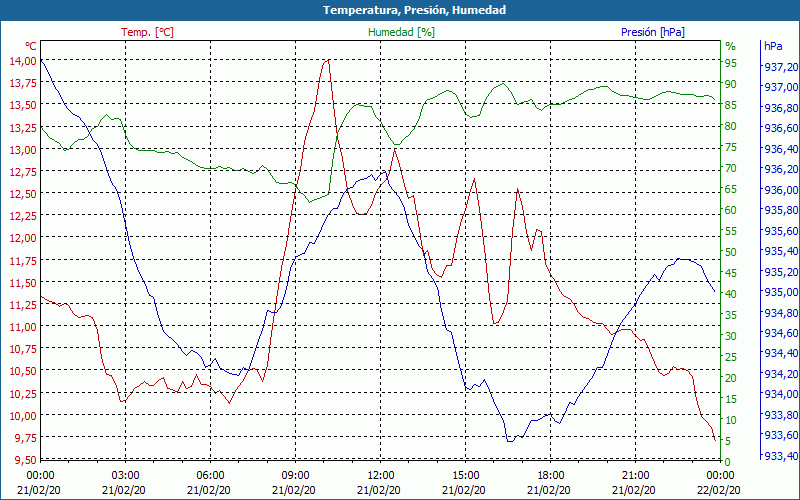Click temperature axis value '13,00'
This screenshot has width=800, height=500.
coord(22,149)
